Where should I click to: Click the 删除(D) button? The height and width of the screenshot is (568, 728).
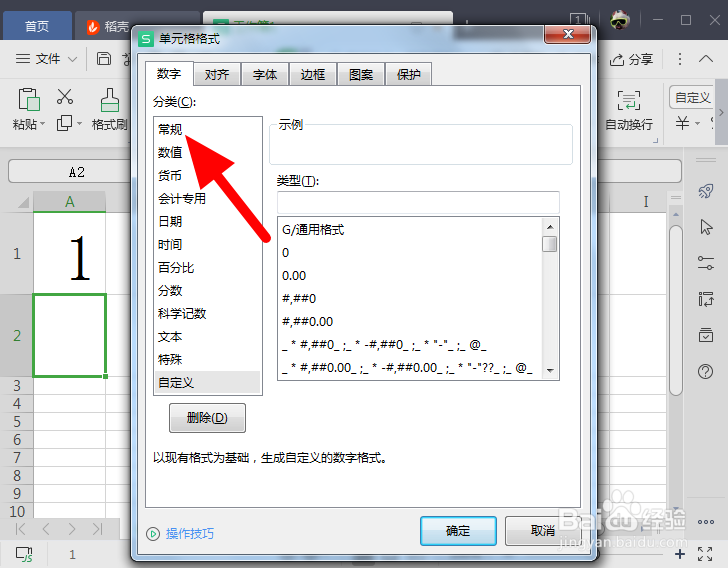[207, 418]
